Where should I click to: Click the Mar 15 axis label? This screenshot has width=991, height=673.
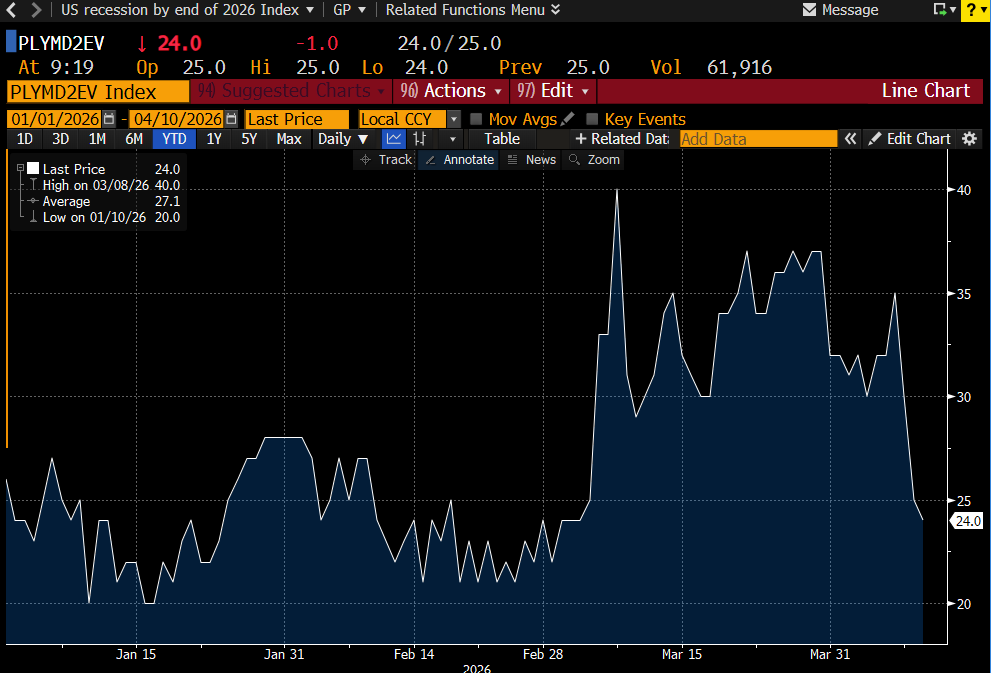click(682, 654)
